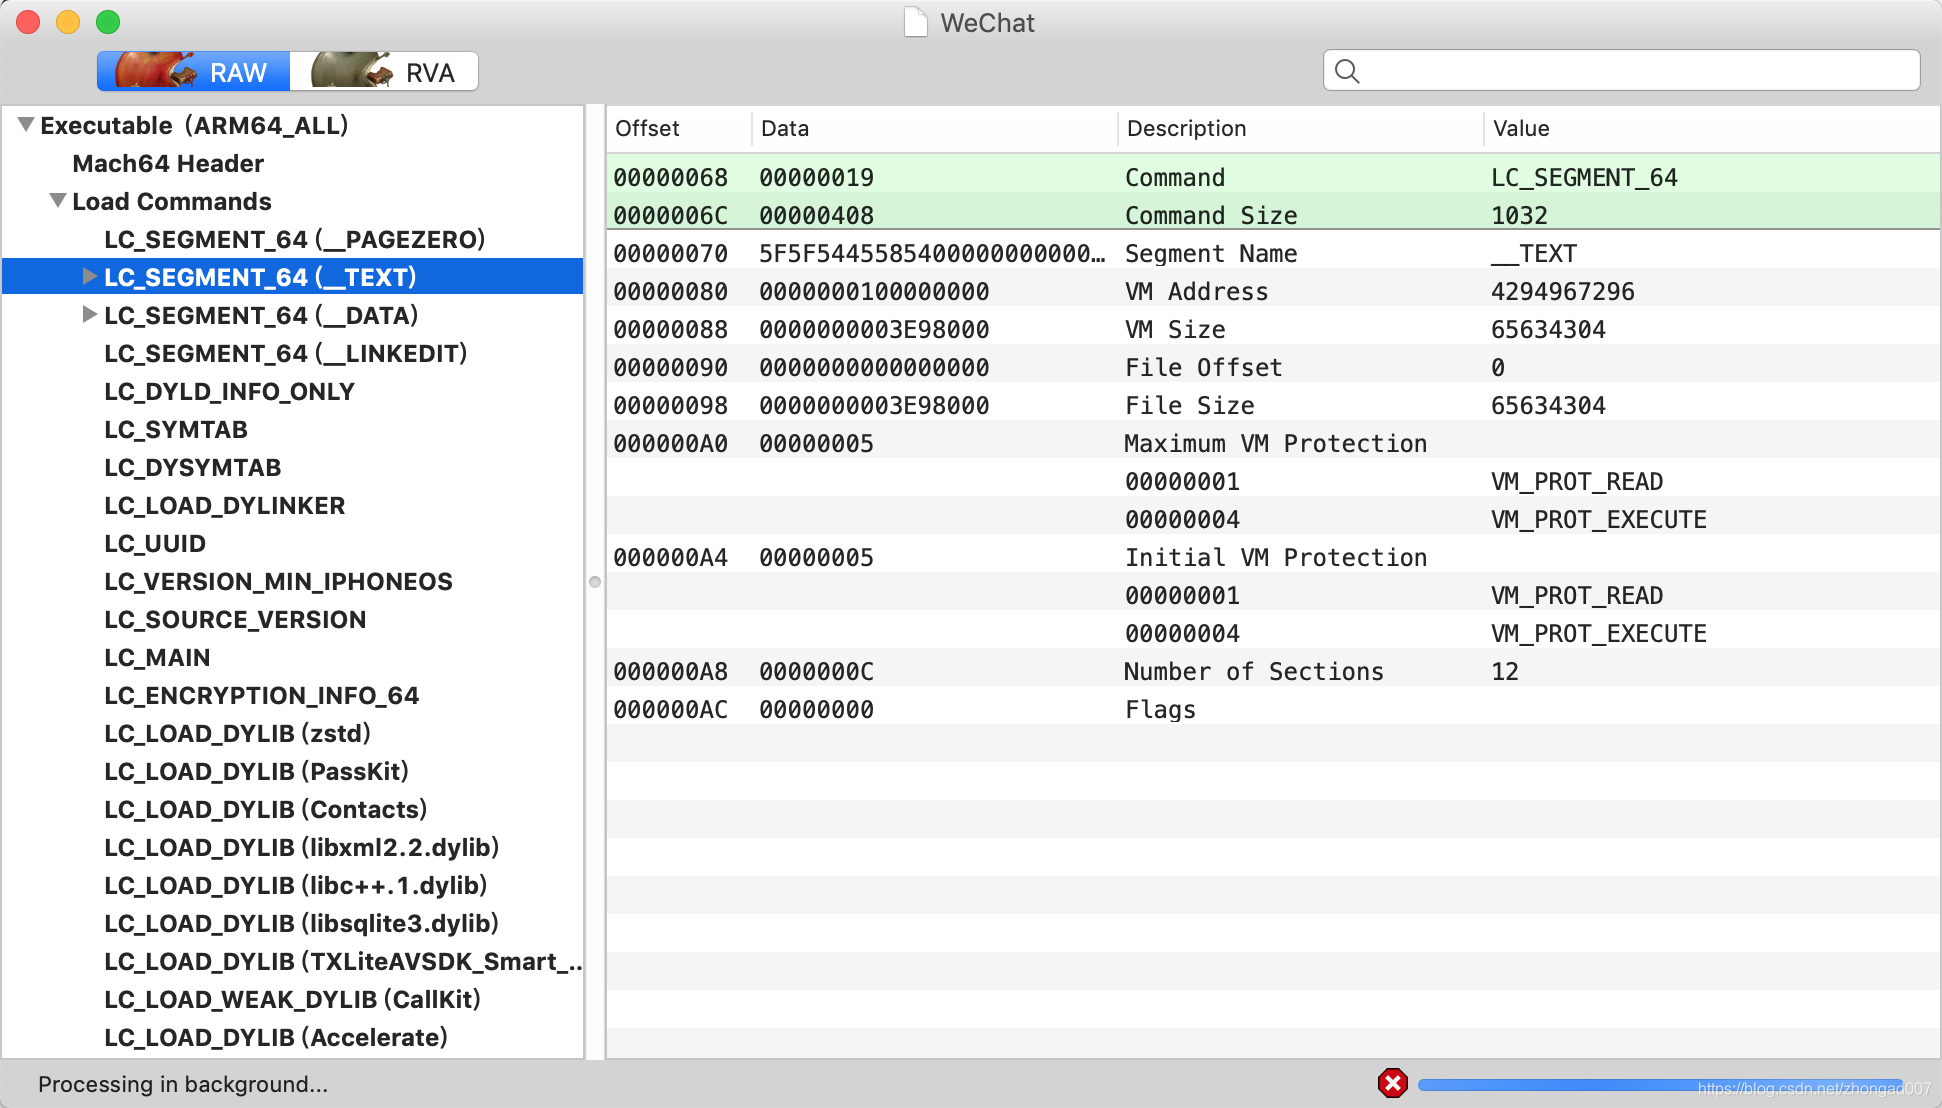Select LC_MAIN in the sidebar

157,658
